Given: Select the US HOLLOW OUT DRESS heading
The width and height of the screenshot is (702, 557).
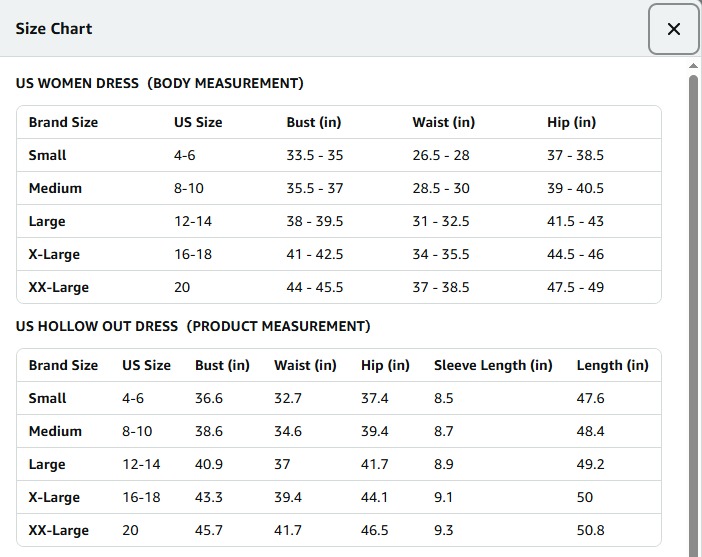Looking at the screenshot, I should (193, 326).
